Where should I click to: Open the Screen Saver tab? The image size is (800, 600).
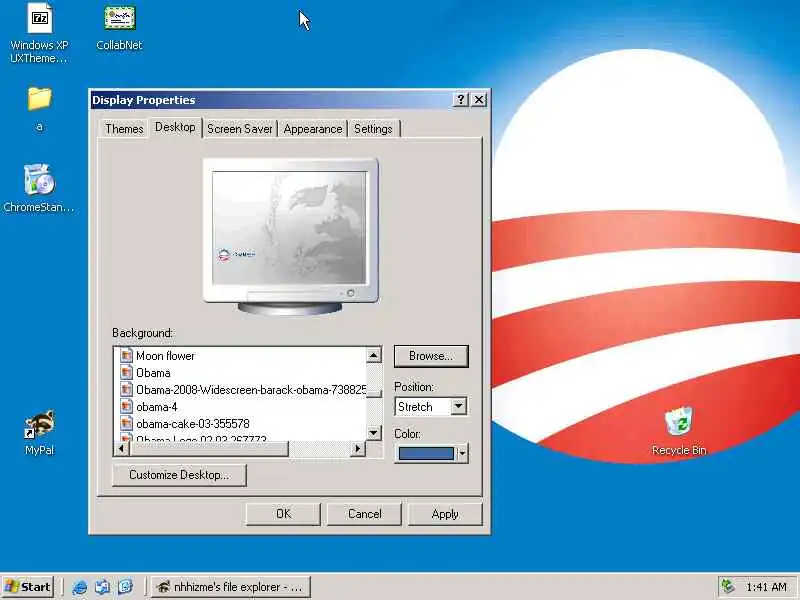(239, 129)
